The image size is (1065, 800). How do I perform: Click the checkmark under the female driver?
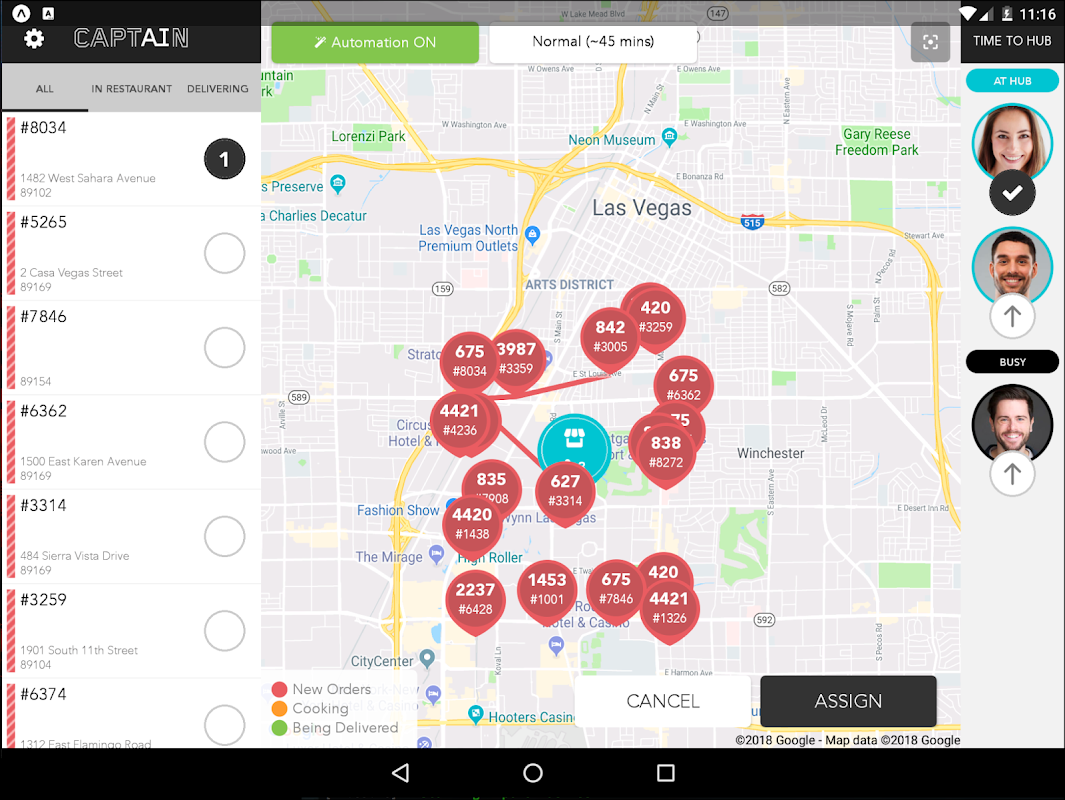tap(1012, 193)
